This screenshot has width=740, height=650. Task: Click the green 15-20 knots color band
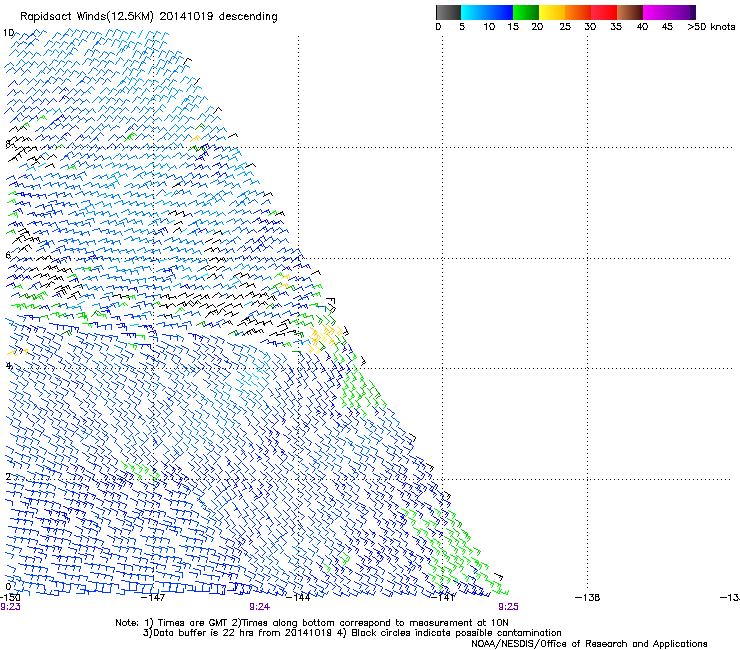pos(526,12)
